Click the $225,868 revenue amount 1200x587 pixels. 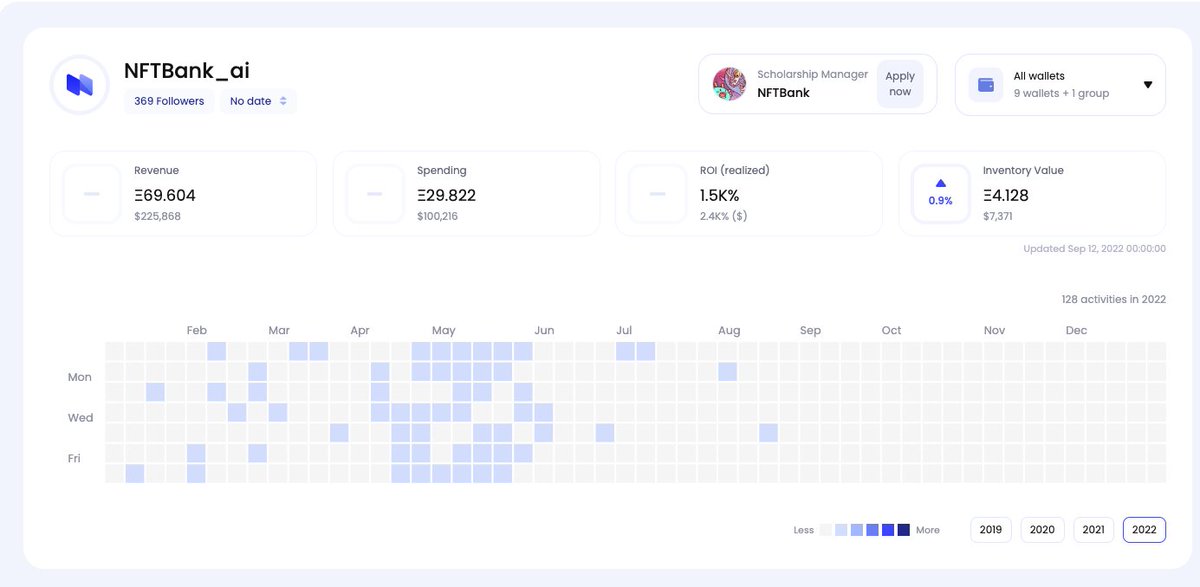[157, 216]
